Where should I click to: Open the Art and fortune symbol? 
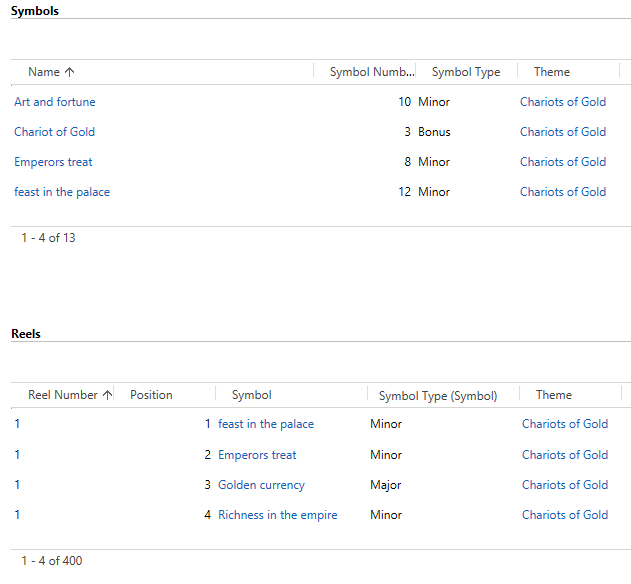pyautogui.click(x=55, y=102)
